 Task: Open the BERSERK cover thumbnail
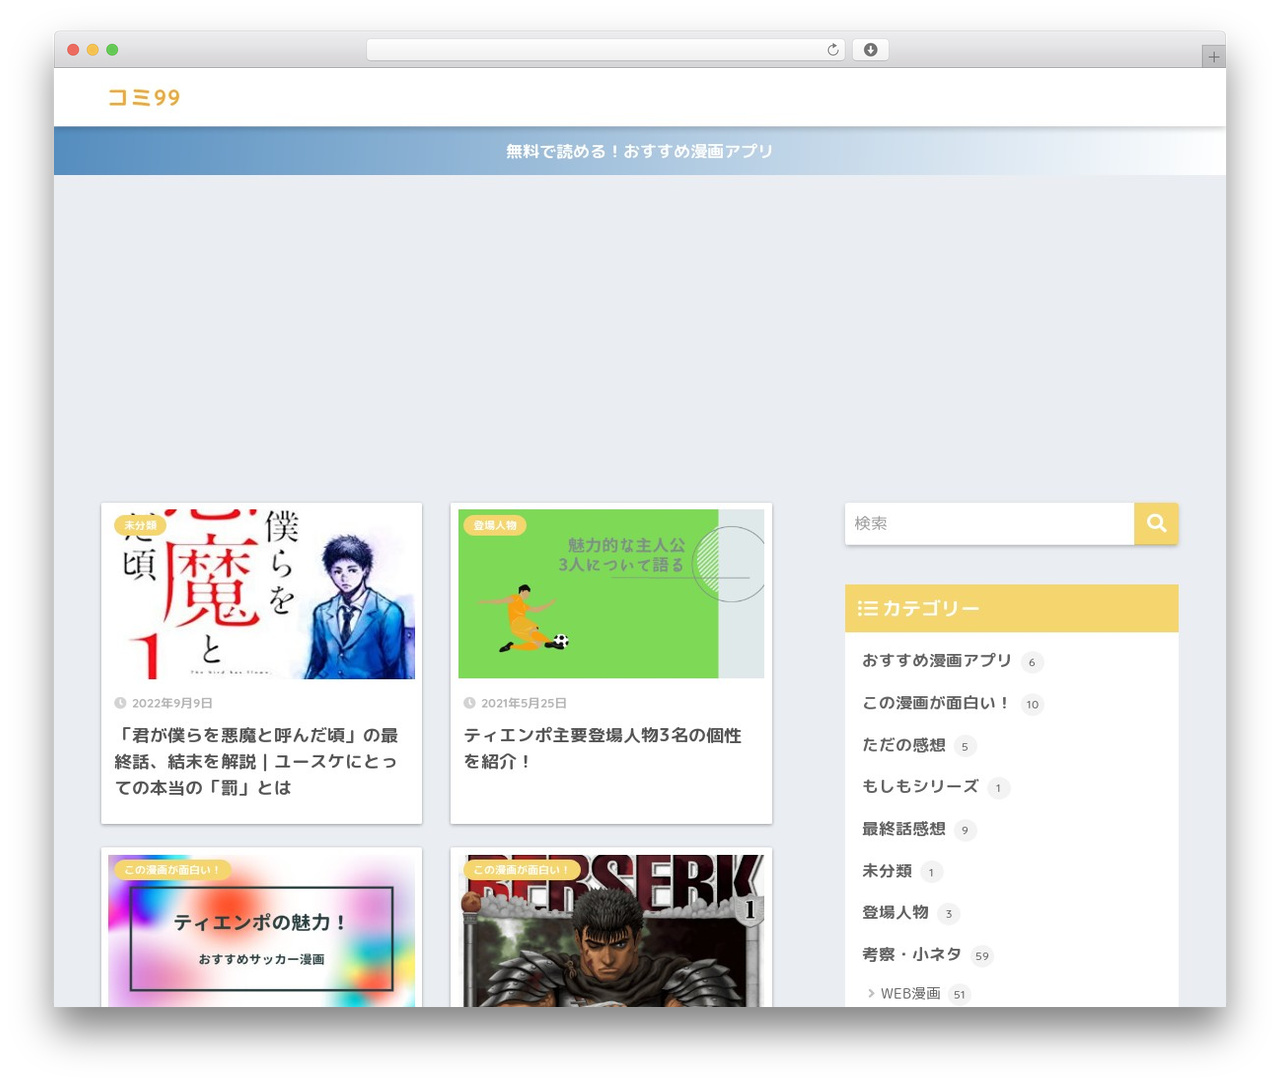pyautogui.click(x=611, y=930)
